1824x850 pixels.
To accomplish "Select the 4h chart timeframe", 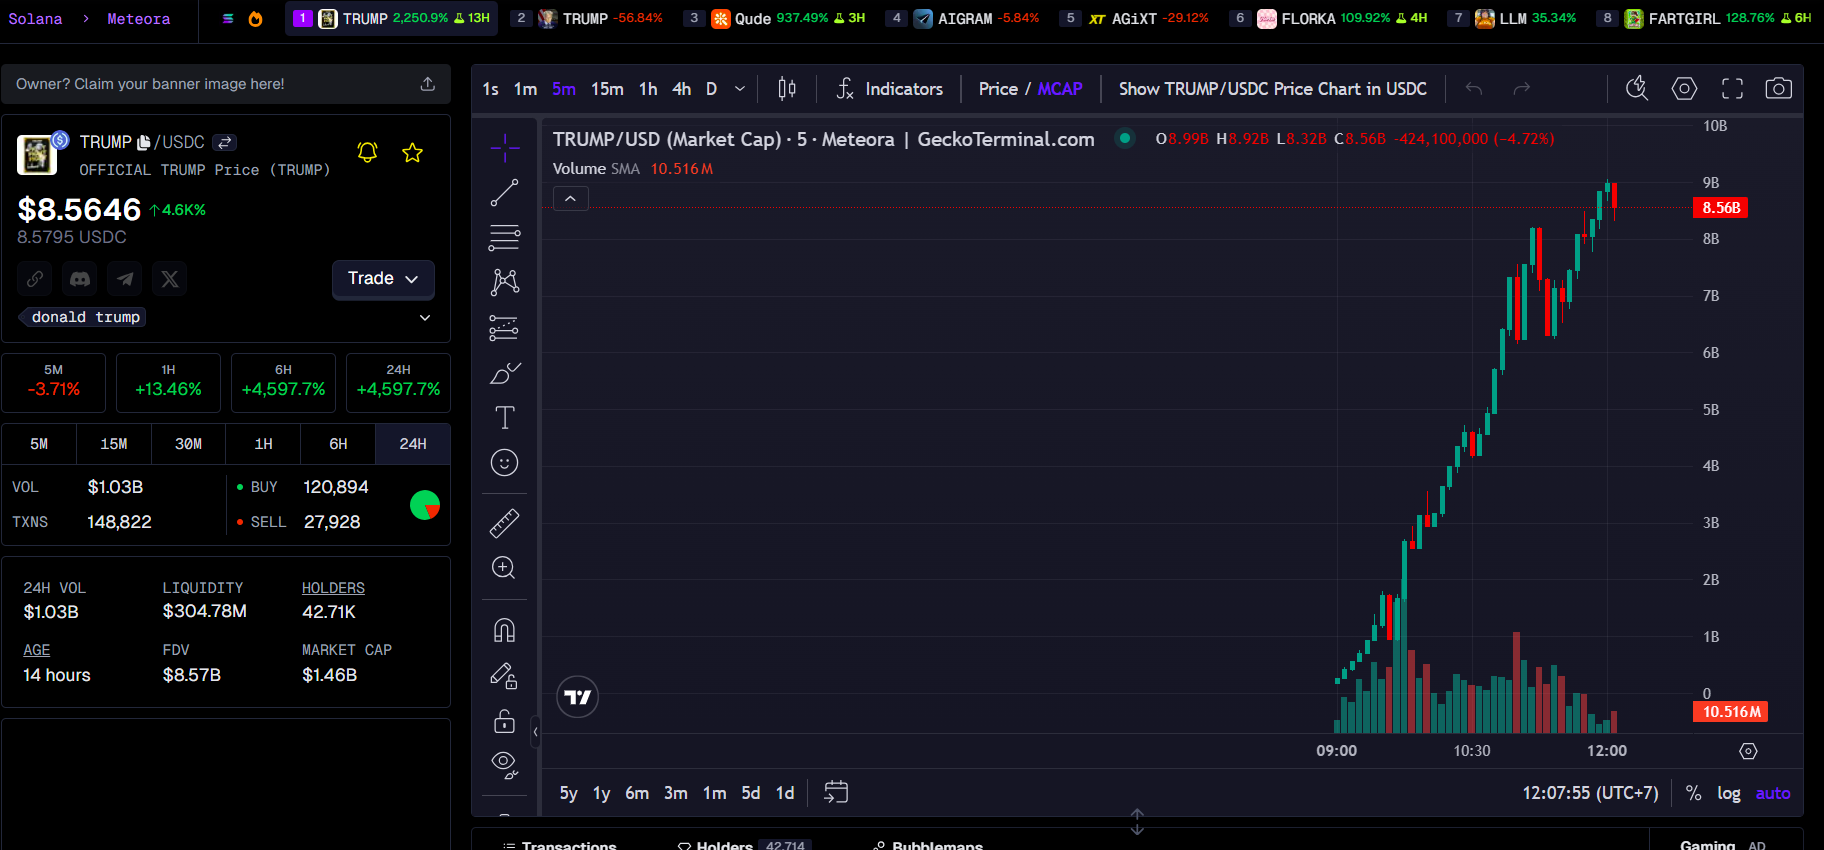I will (681, 89).
